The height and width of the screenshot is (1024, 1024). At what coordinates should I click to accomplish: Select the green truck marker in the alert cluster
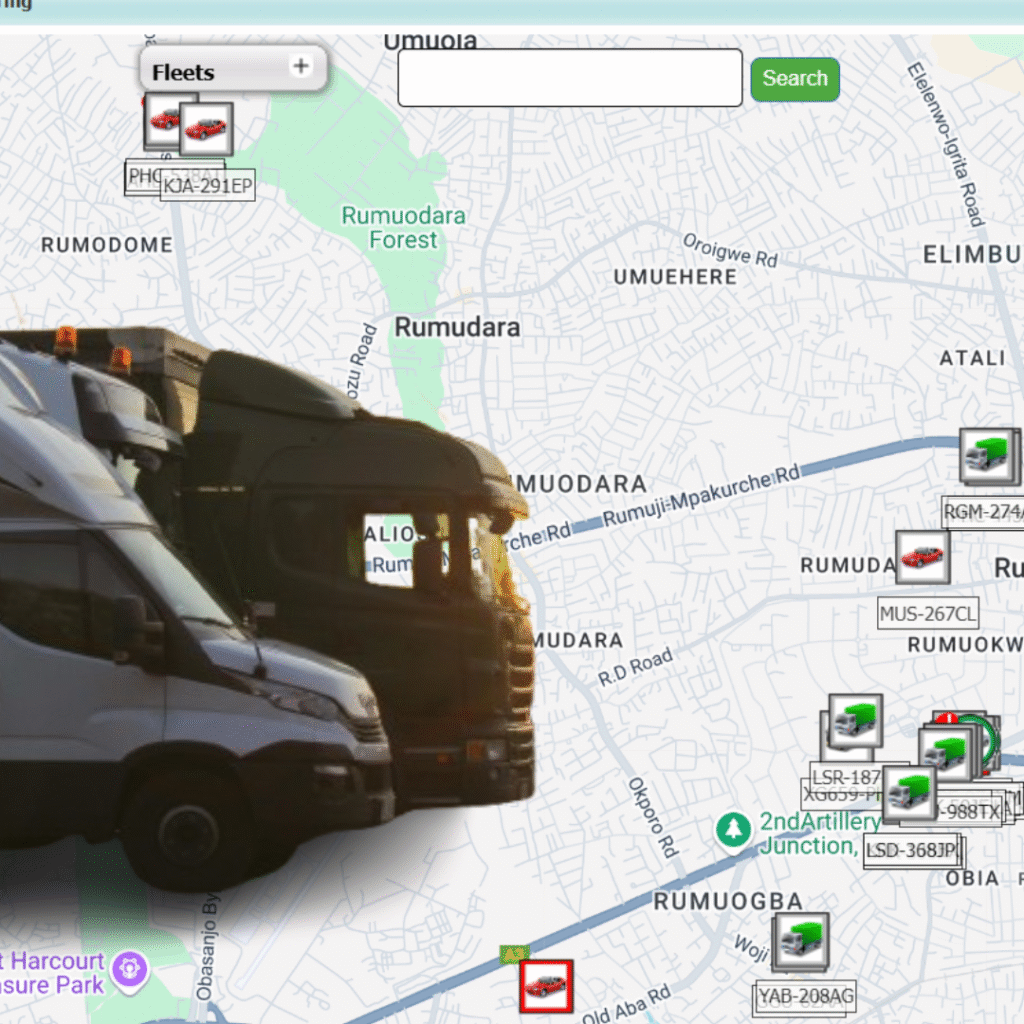coord(945,754)
